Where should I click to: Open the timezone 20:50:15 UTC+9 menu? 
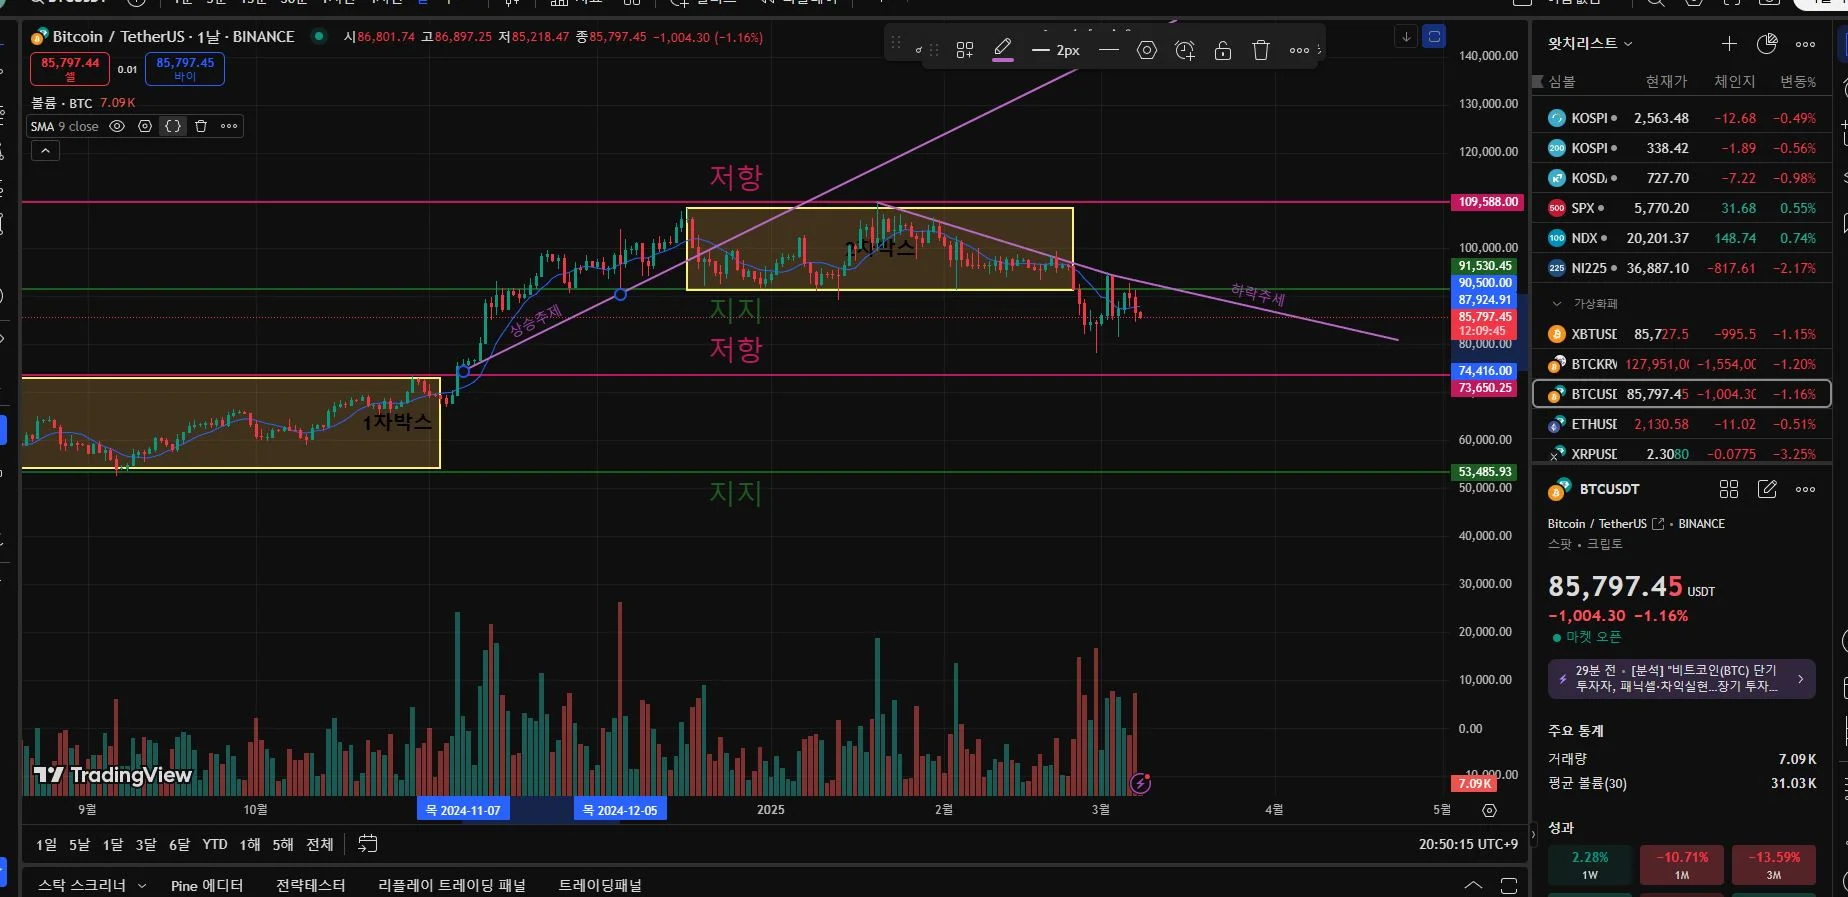[x=1468, y=844]
